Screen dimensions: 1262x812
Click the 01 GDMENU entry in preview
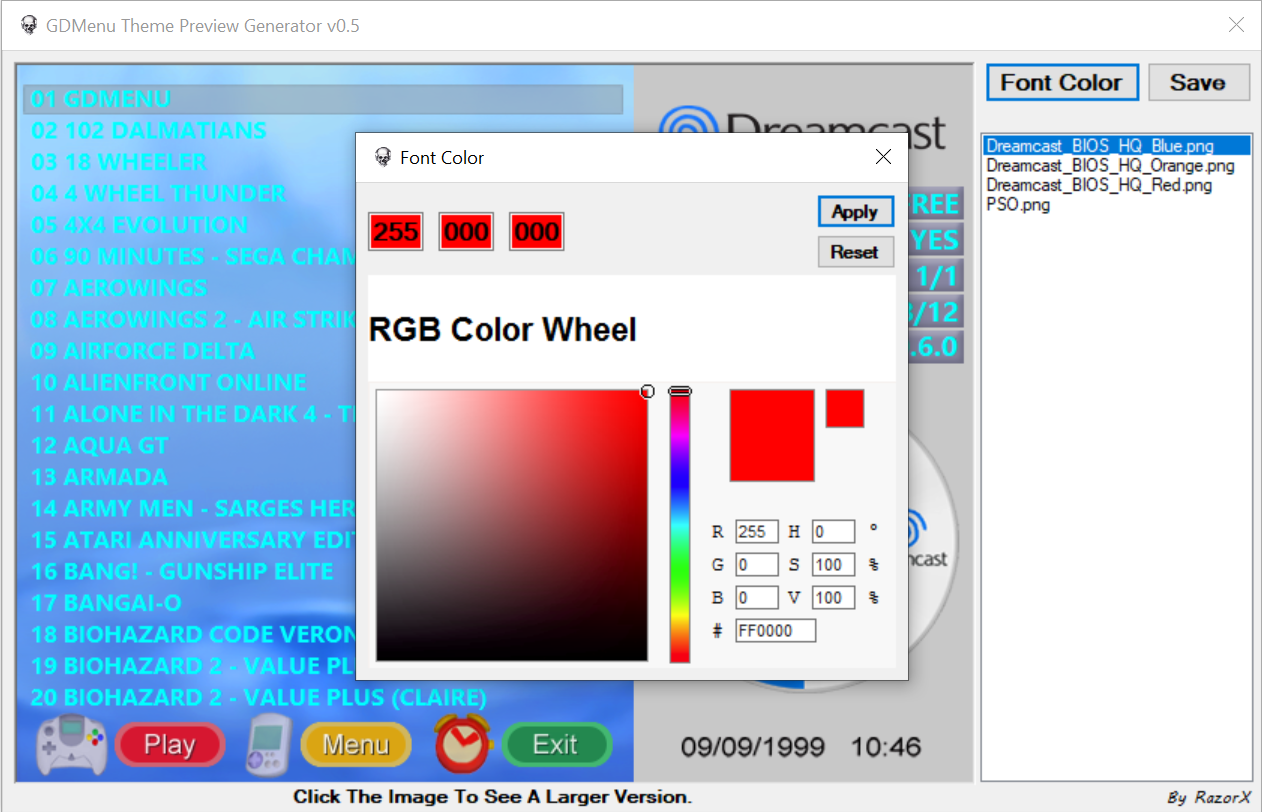[323, 99]
